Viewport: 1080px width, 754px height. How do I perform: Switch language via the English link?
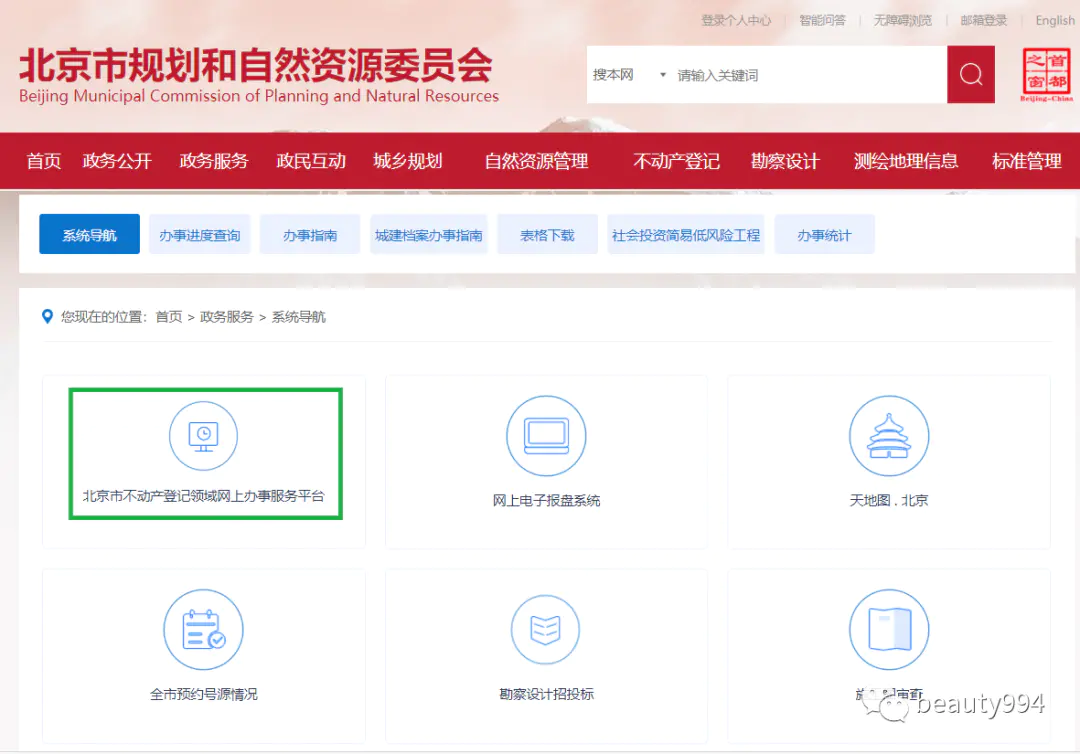click(x=1055, y=20)
